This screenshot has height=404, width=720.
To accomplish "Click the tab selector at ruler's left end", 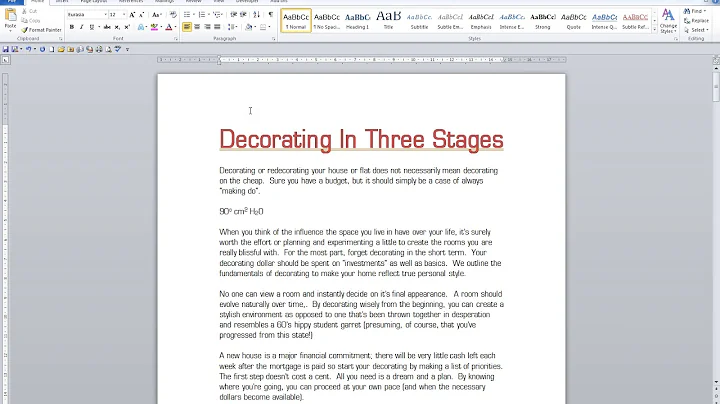I will (x=5, y=60).
